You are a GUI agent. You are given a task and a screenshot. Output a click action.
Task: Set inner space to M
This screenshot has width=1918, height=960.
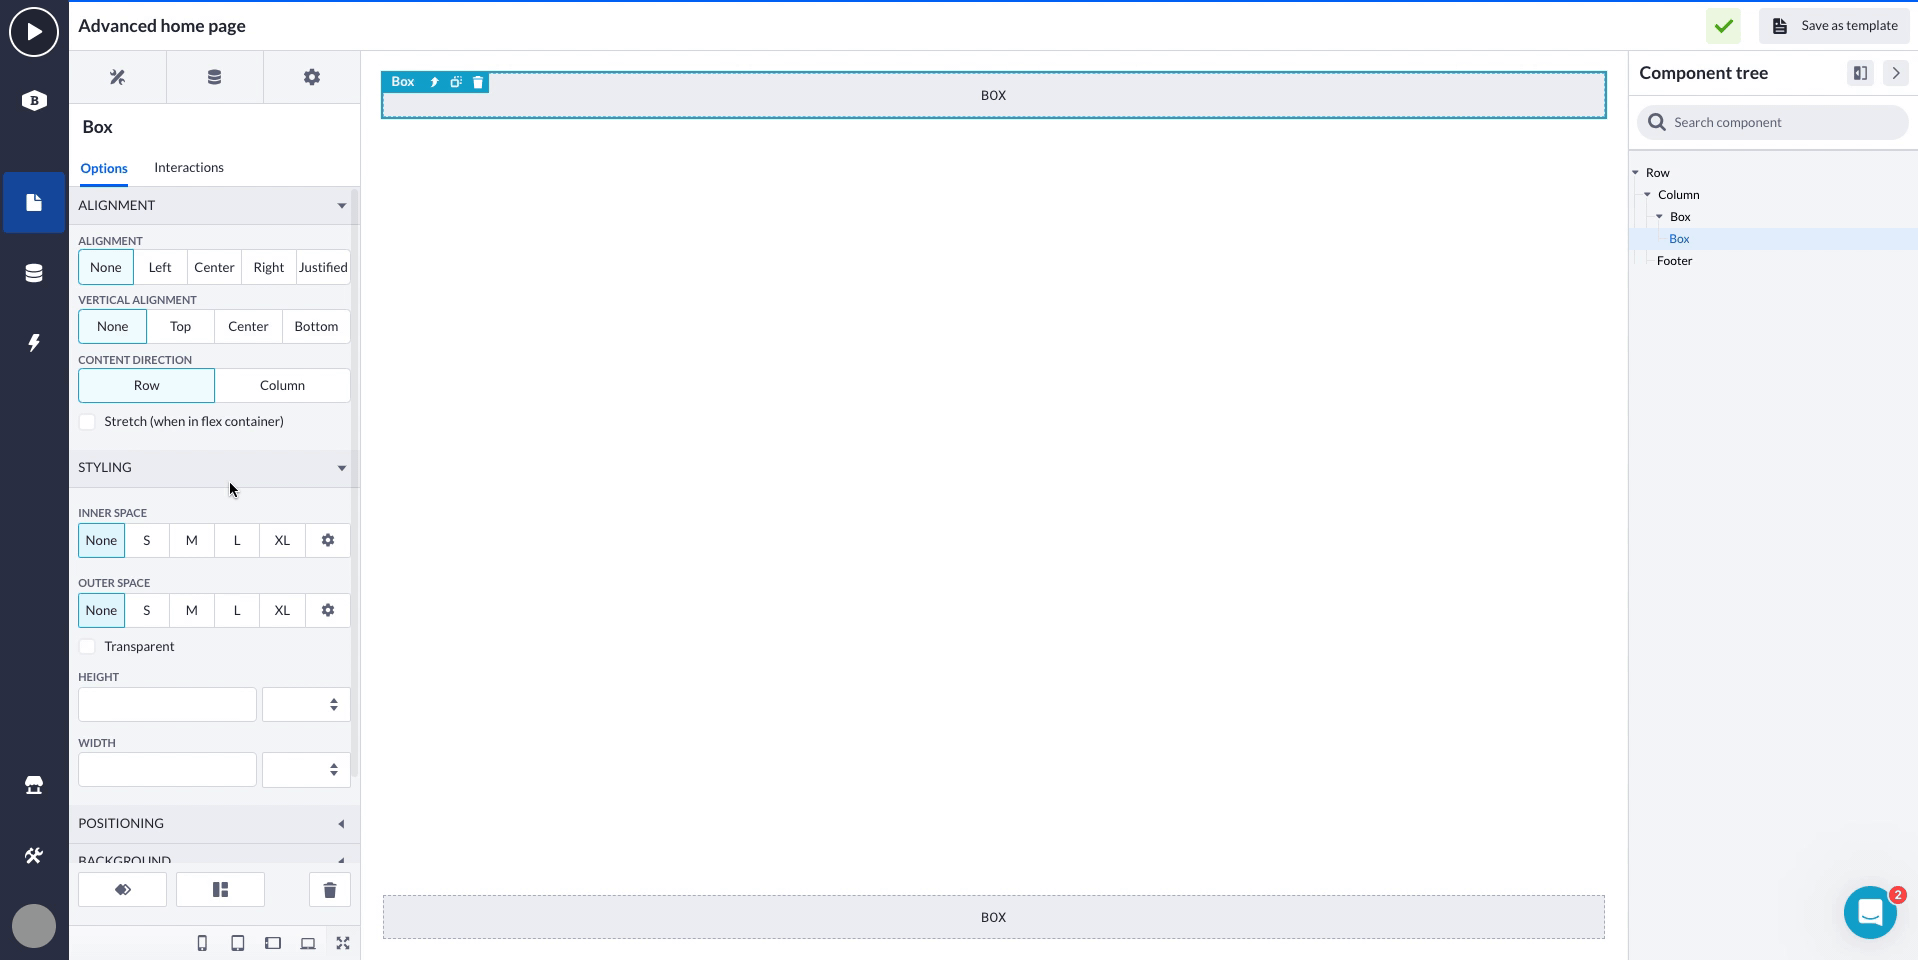pos(192,540)
